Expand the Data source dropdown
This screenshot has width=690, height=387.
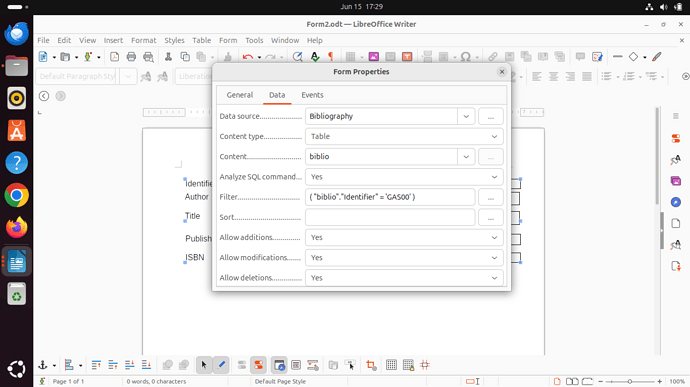[x=466, y=116]
